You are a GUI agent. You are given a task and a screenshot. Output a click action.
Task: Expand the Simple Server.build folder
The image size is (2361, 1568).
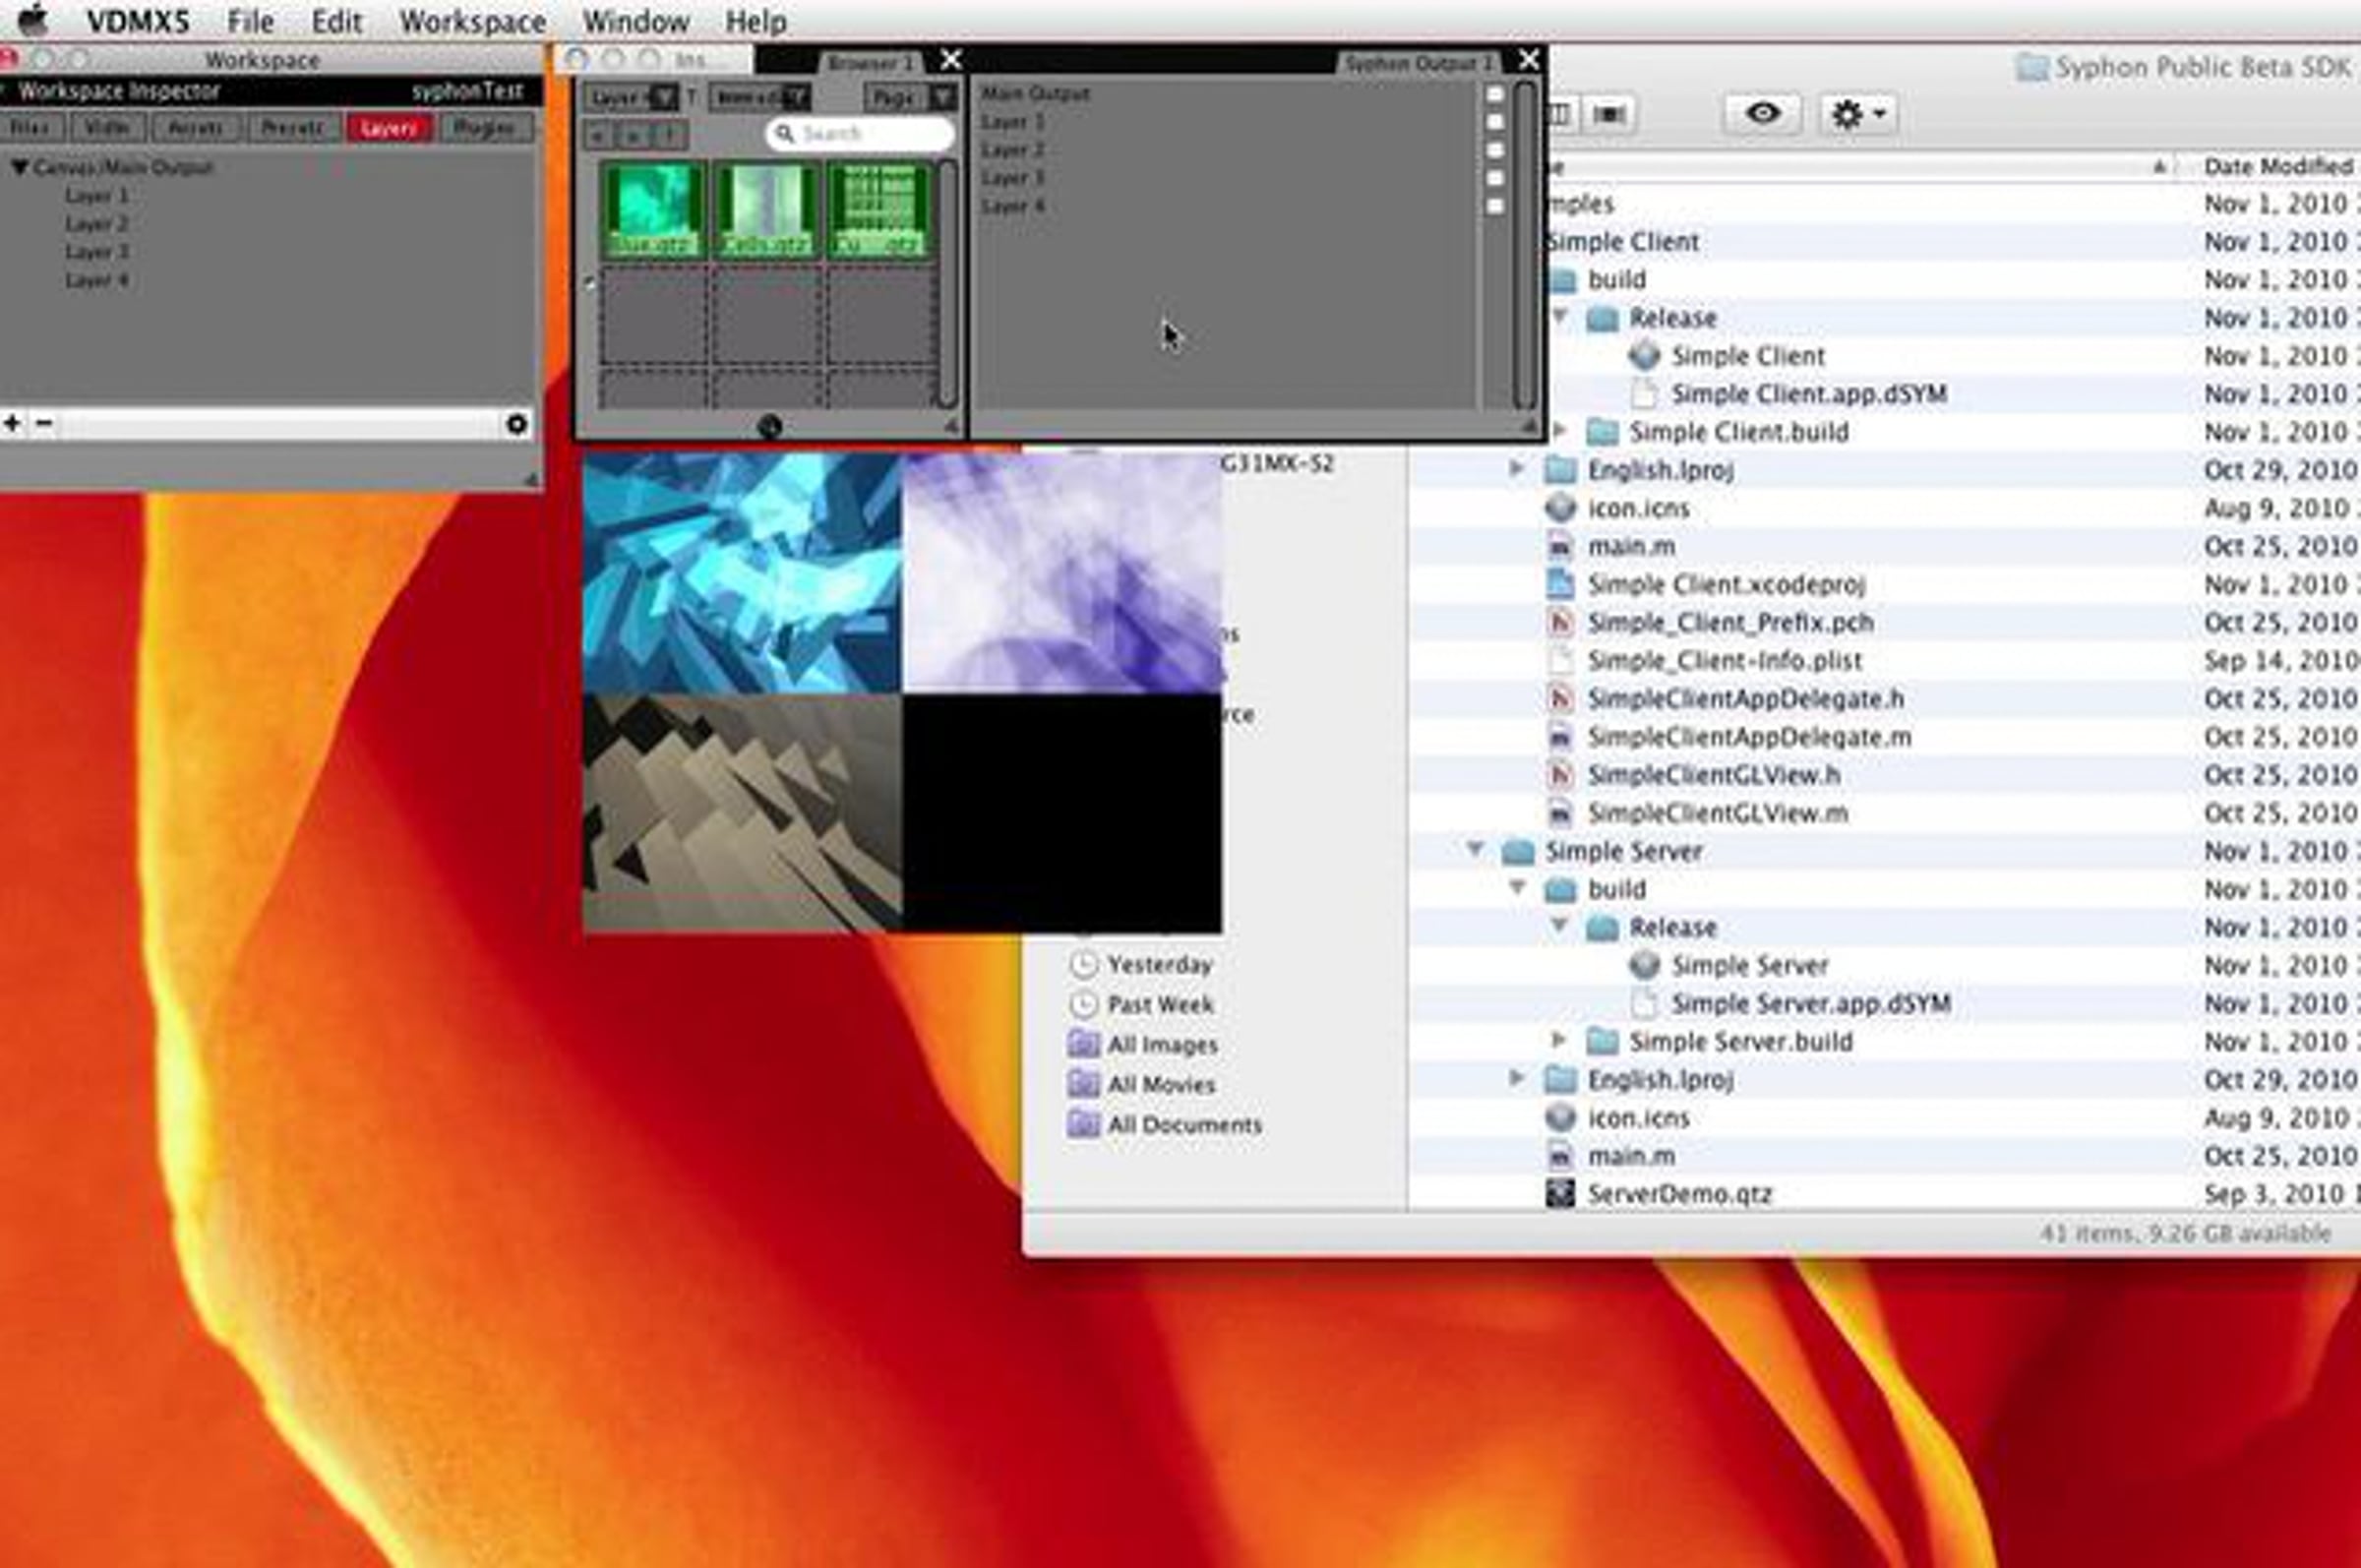1559,1040
